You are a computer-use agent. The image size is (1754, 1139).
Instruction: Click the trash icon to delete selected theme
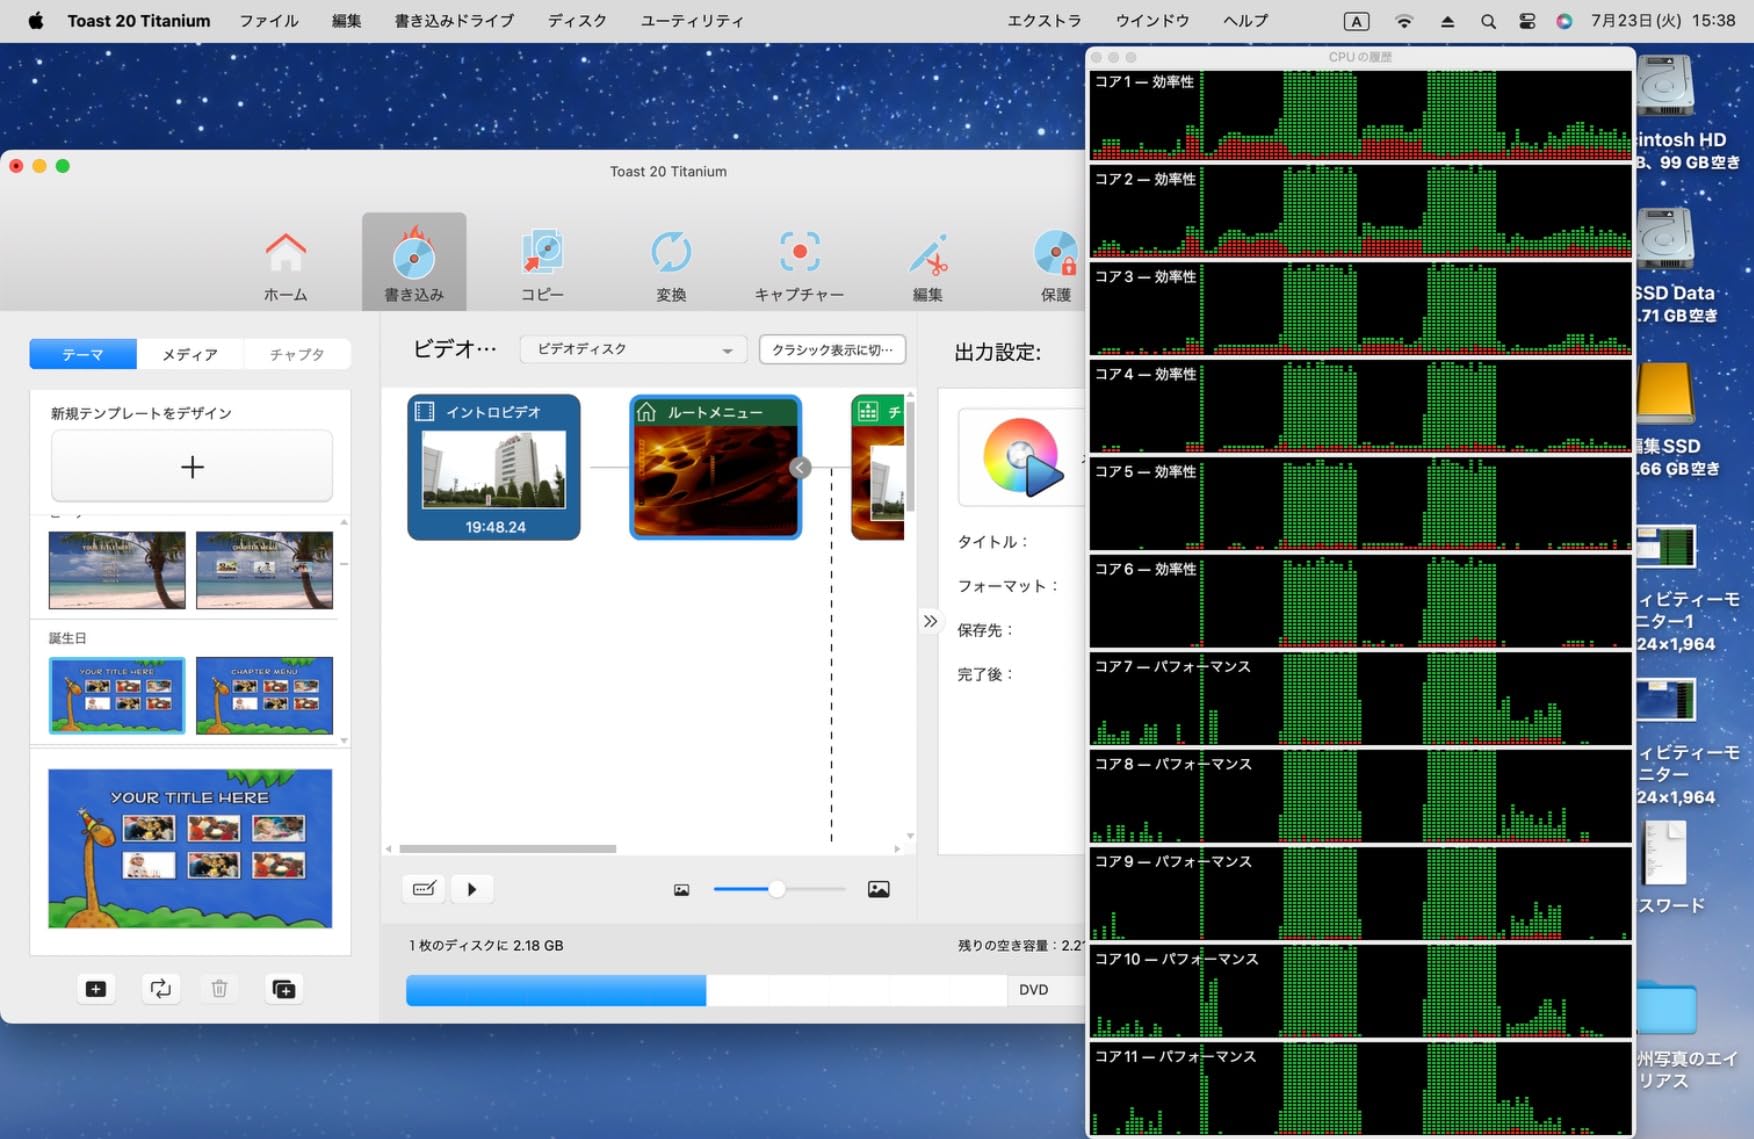click(220, 988)
